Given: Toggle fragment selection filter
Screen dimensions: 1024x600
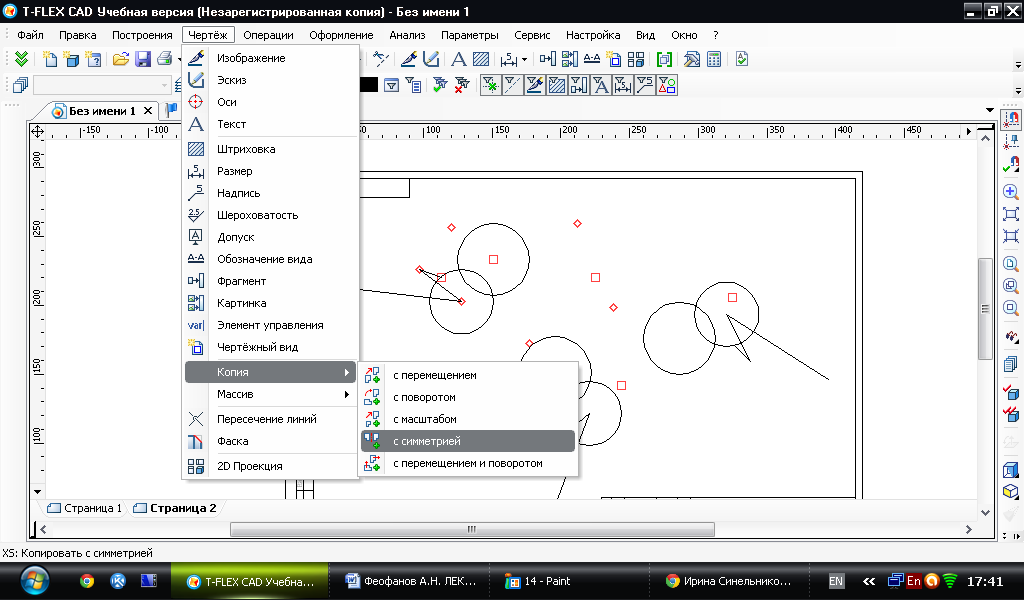Looking at the screenshot, I should tap(579, 85).
